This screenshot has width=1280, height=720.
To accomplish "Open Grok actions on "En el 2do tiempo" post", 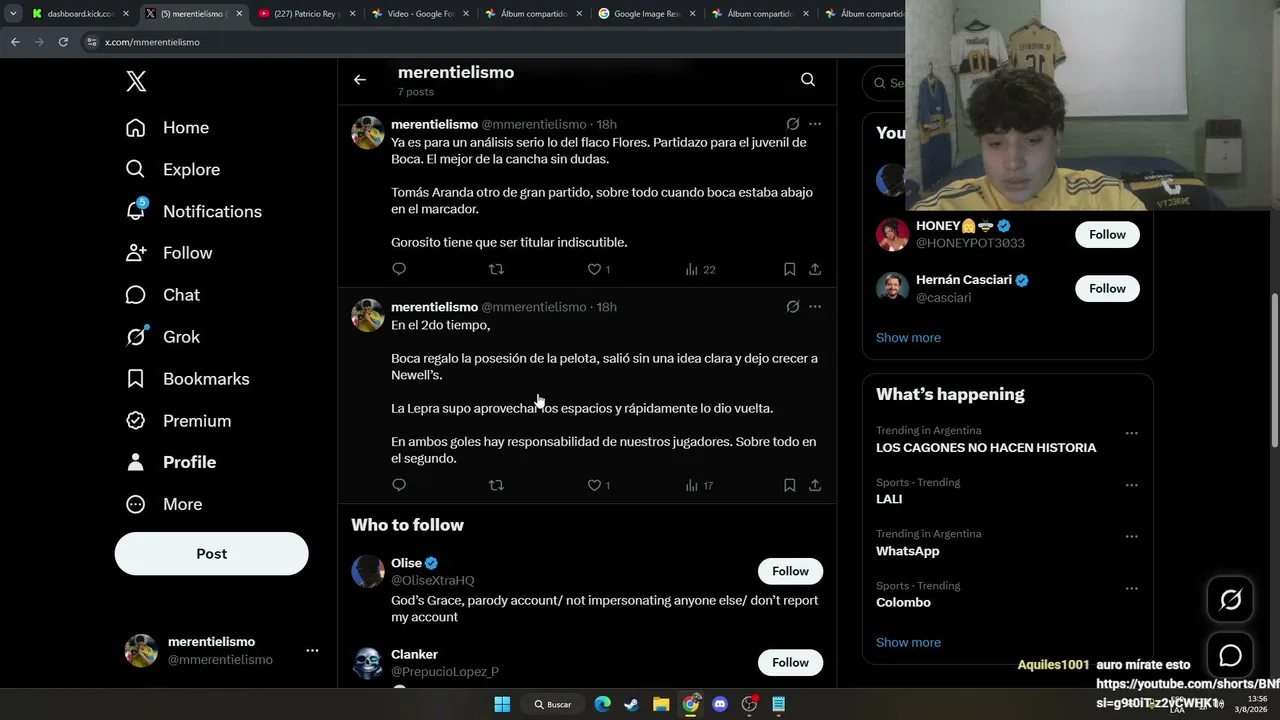I will 792,307.
